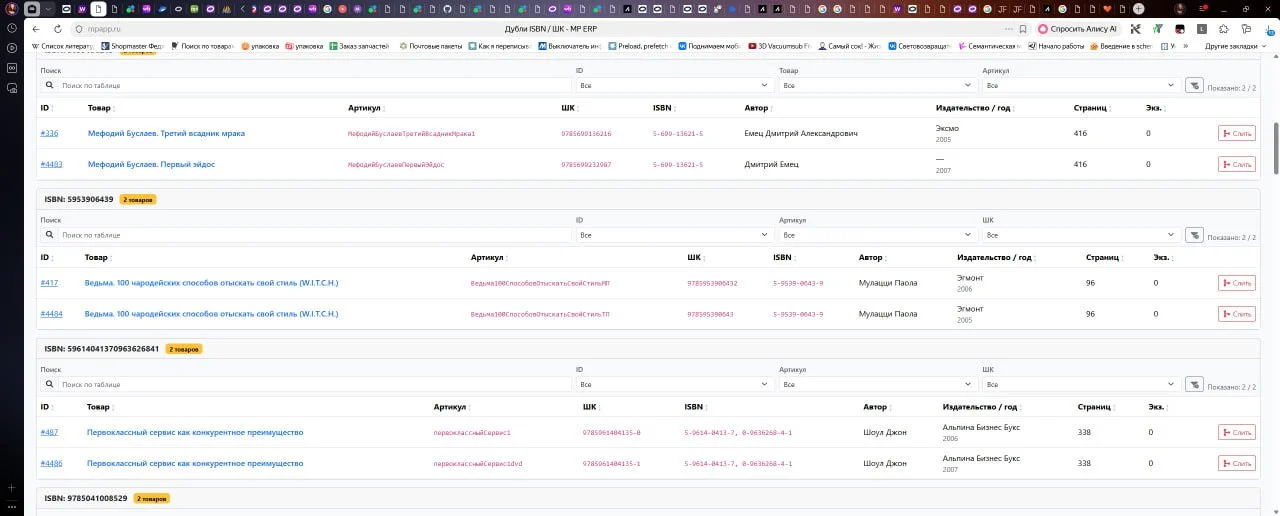
Task: Clear filters in the Первоклассный сервис table
Action: click(1193, 384)
